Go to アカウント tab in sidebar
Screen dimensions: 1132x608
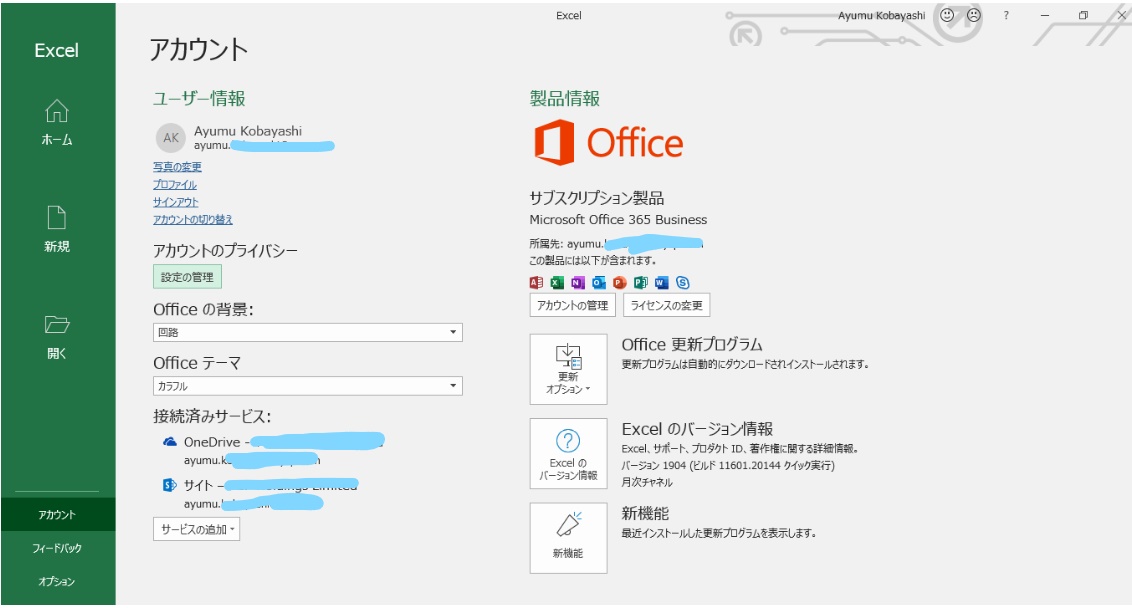tap(57, 515)
